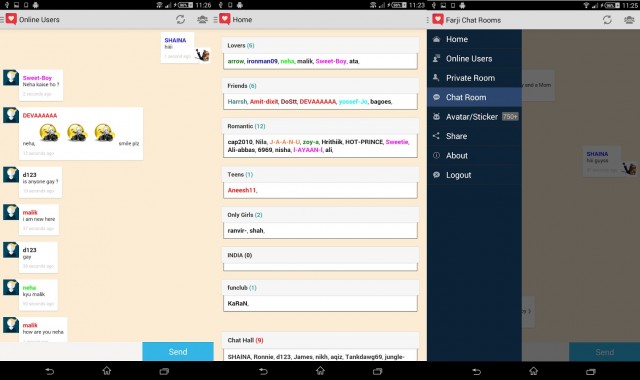
Task: Tap heart logo beside Home title
Action: [224, 19]
